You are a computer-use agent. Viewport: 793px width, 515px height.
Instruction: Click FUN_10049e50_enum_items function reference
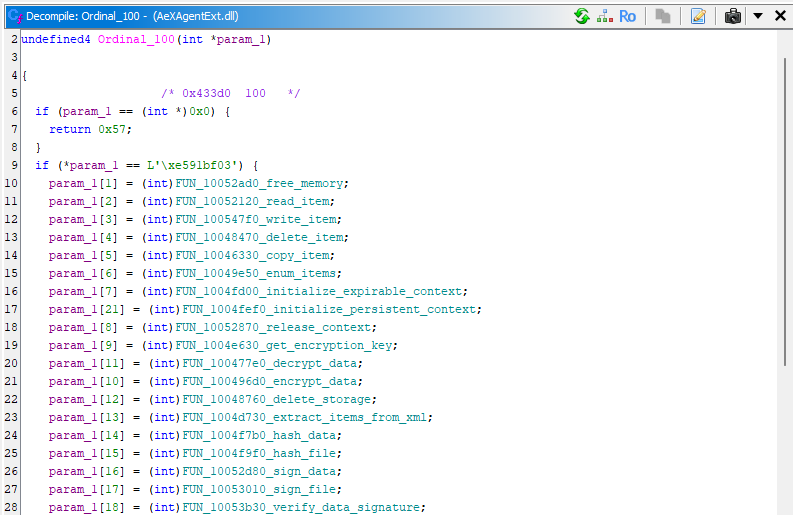click(256, 273)
